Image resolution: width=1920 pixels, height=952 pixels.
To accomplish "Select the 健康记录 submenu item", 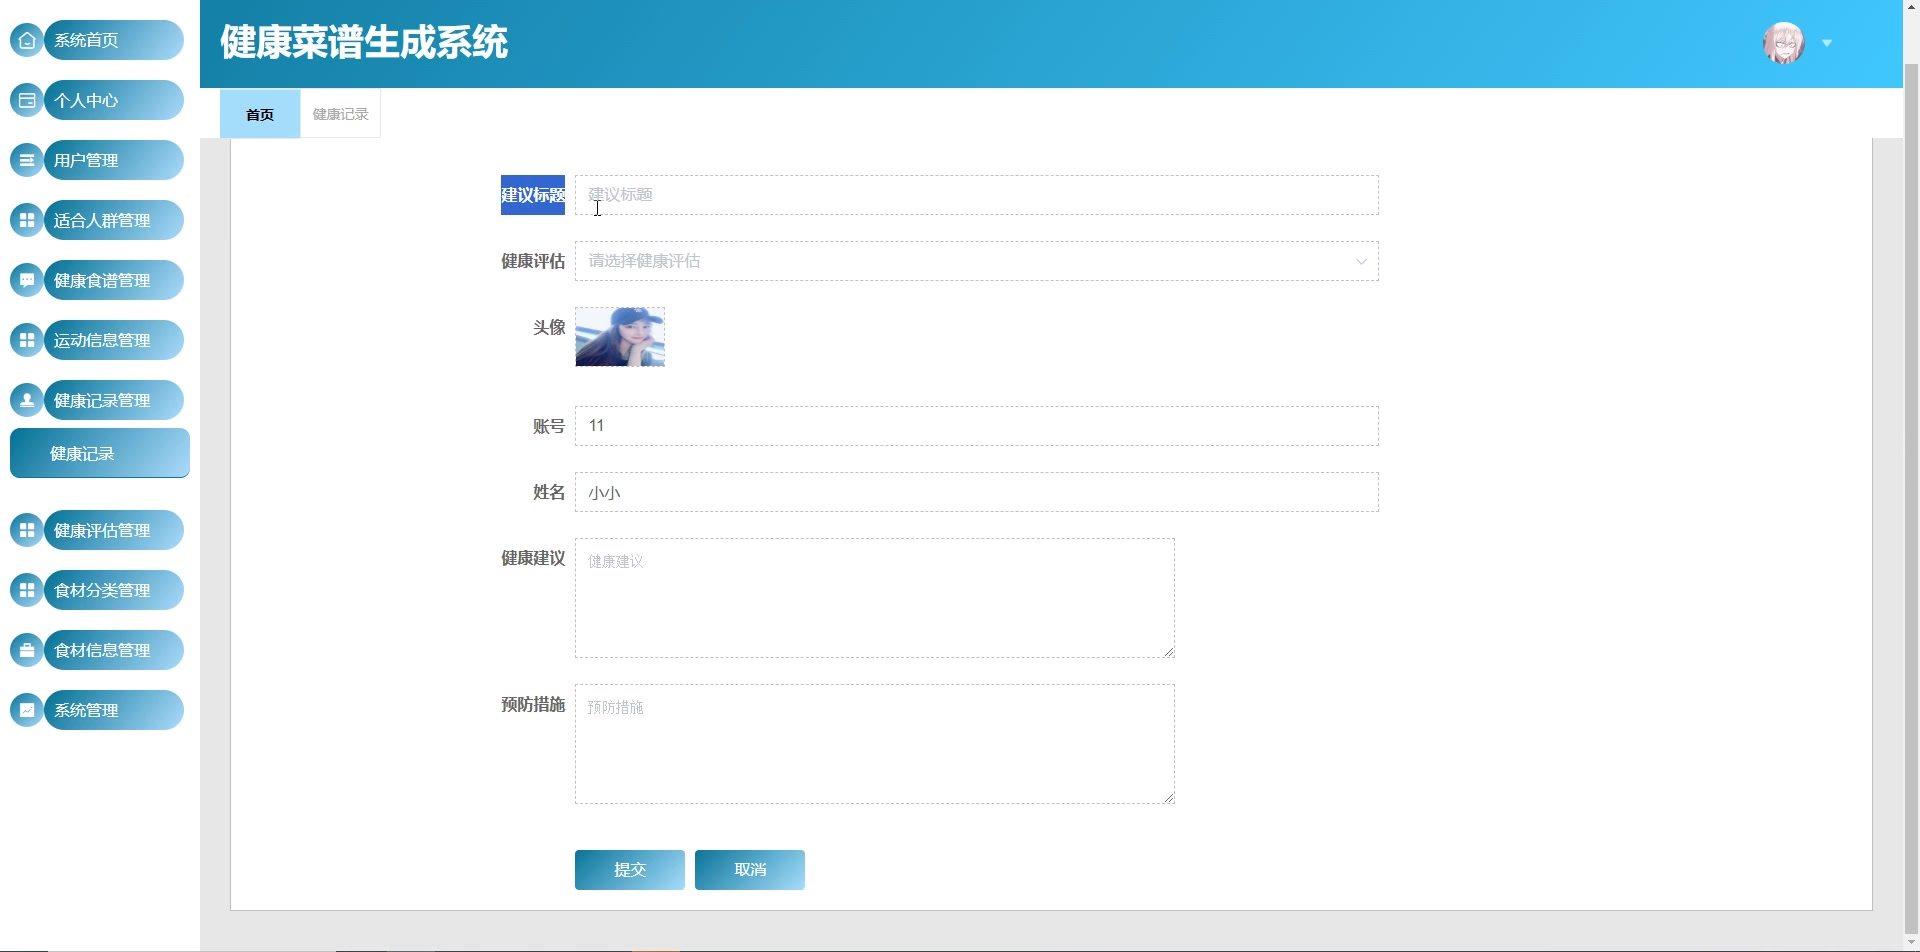I will (x=100, y=453).
